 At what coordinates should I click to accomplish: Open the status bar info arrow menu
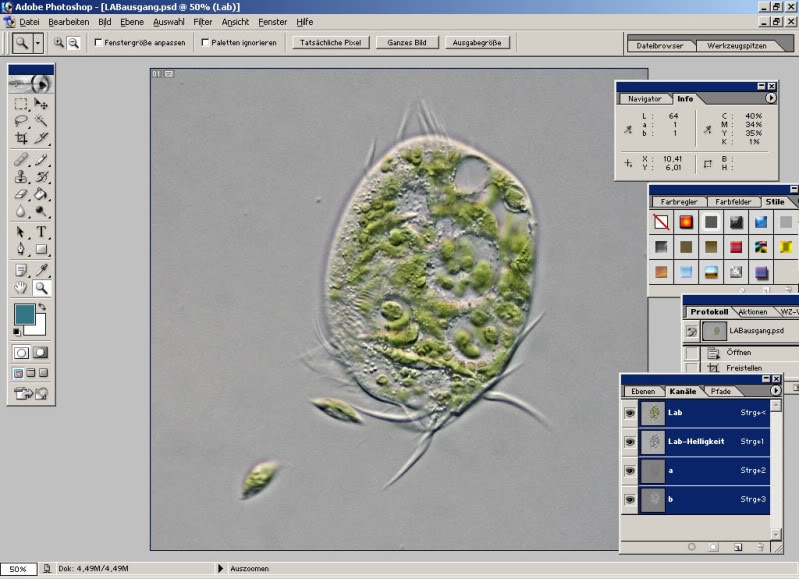pos(220,568)
